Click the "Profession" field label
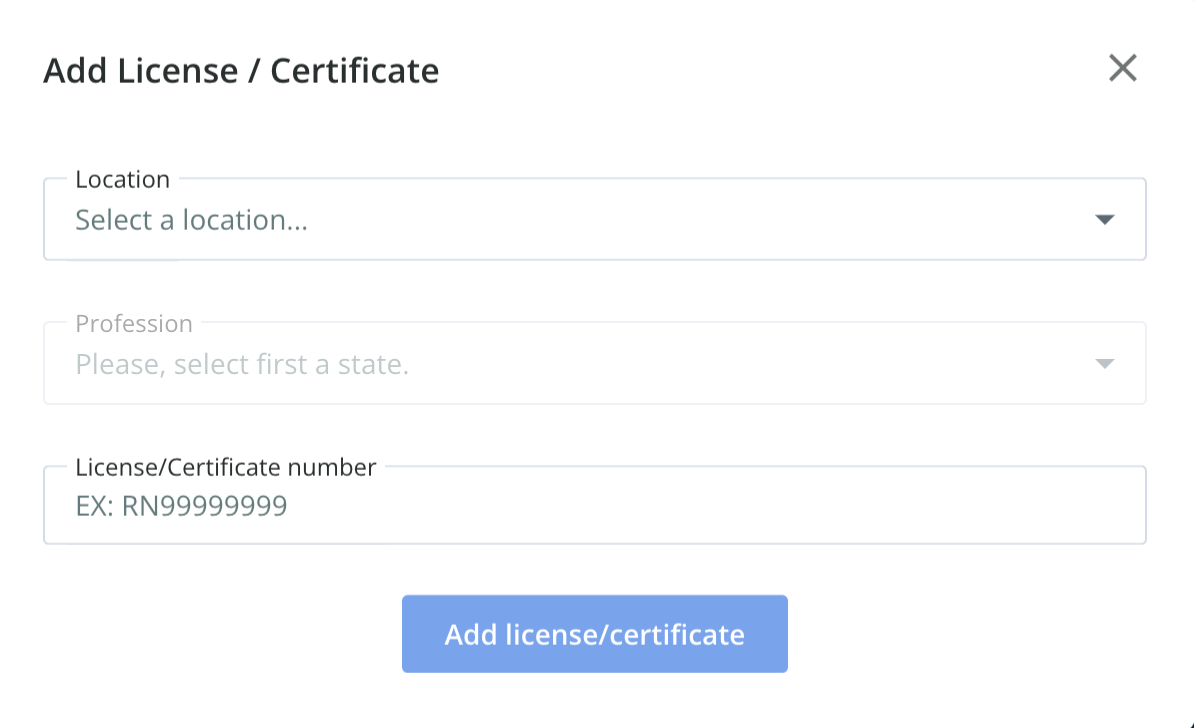This screenshot has width=1194, height=728. click(x=134, y=324)
